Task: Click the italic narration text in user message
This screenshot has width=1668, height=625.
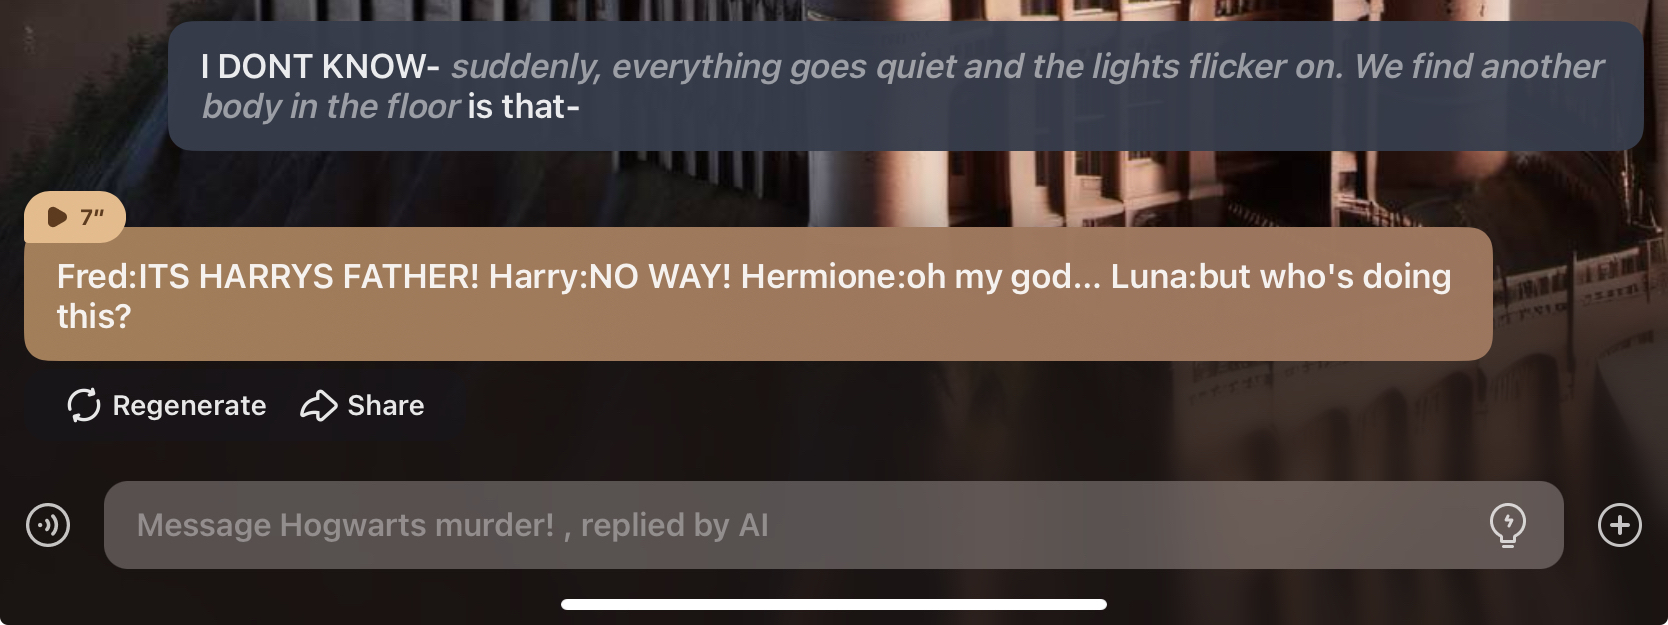Action: tap(902, 86)
